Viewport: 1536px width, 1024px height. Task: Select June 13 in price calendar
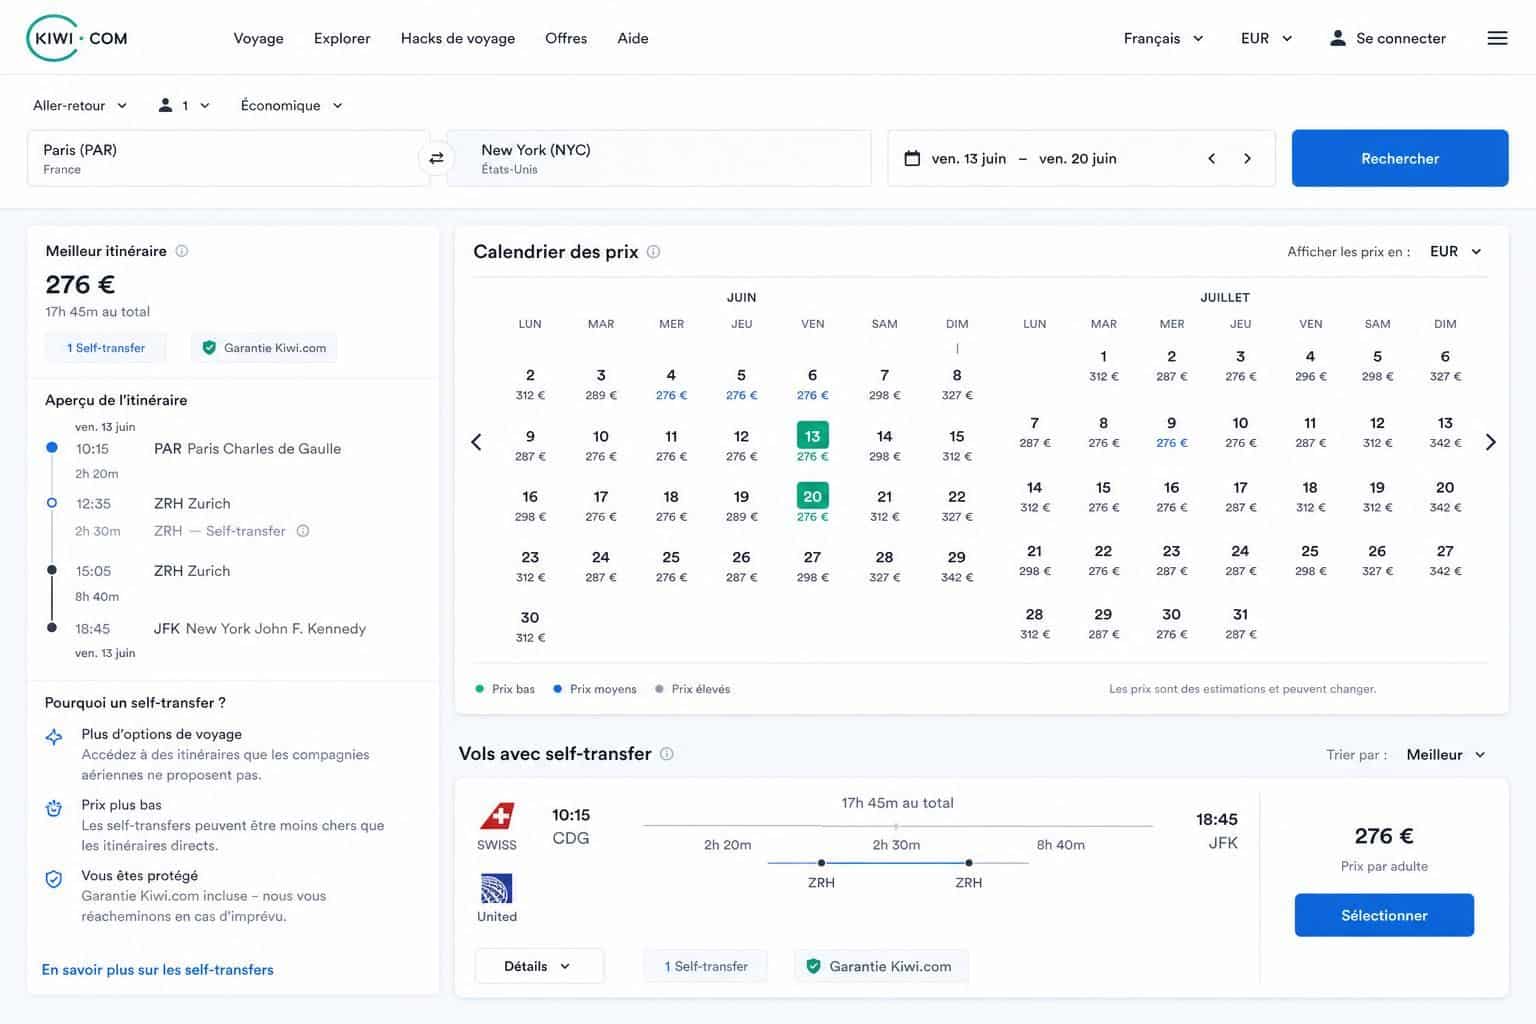pos(812,443)
